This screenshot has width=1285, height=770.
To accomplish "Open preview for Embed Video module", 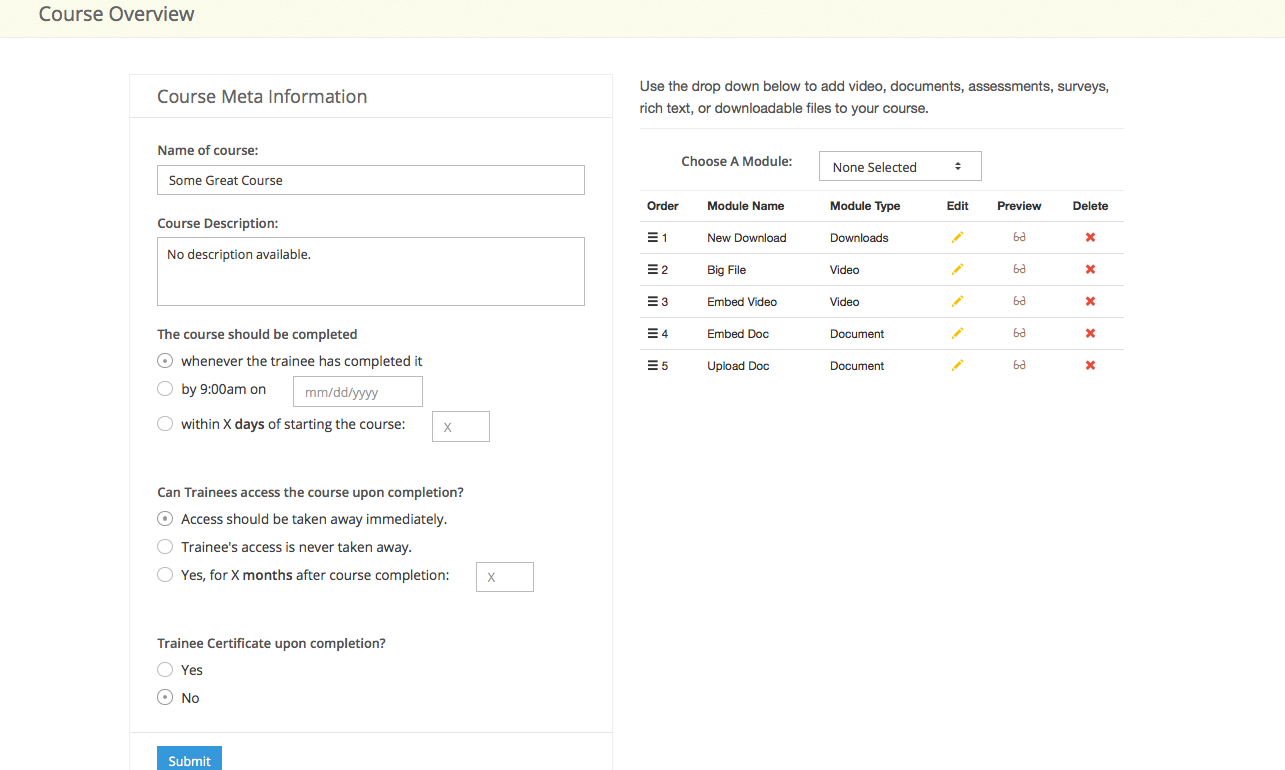I will click(1019, 301).
